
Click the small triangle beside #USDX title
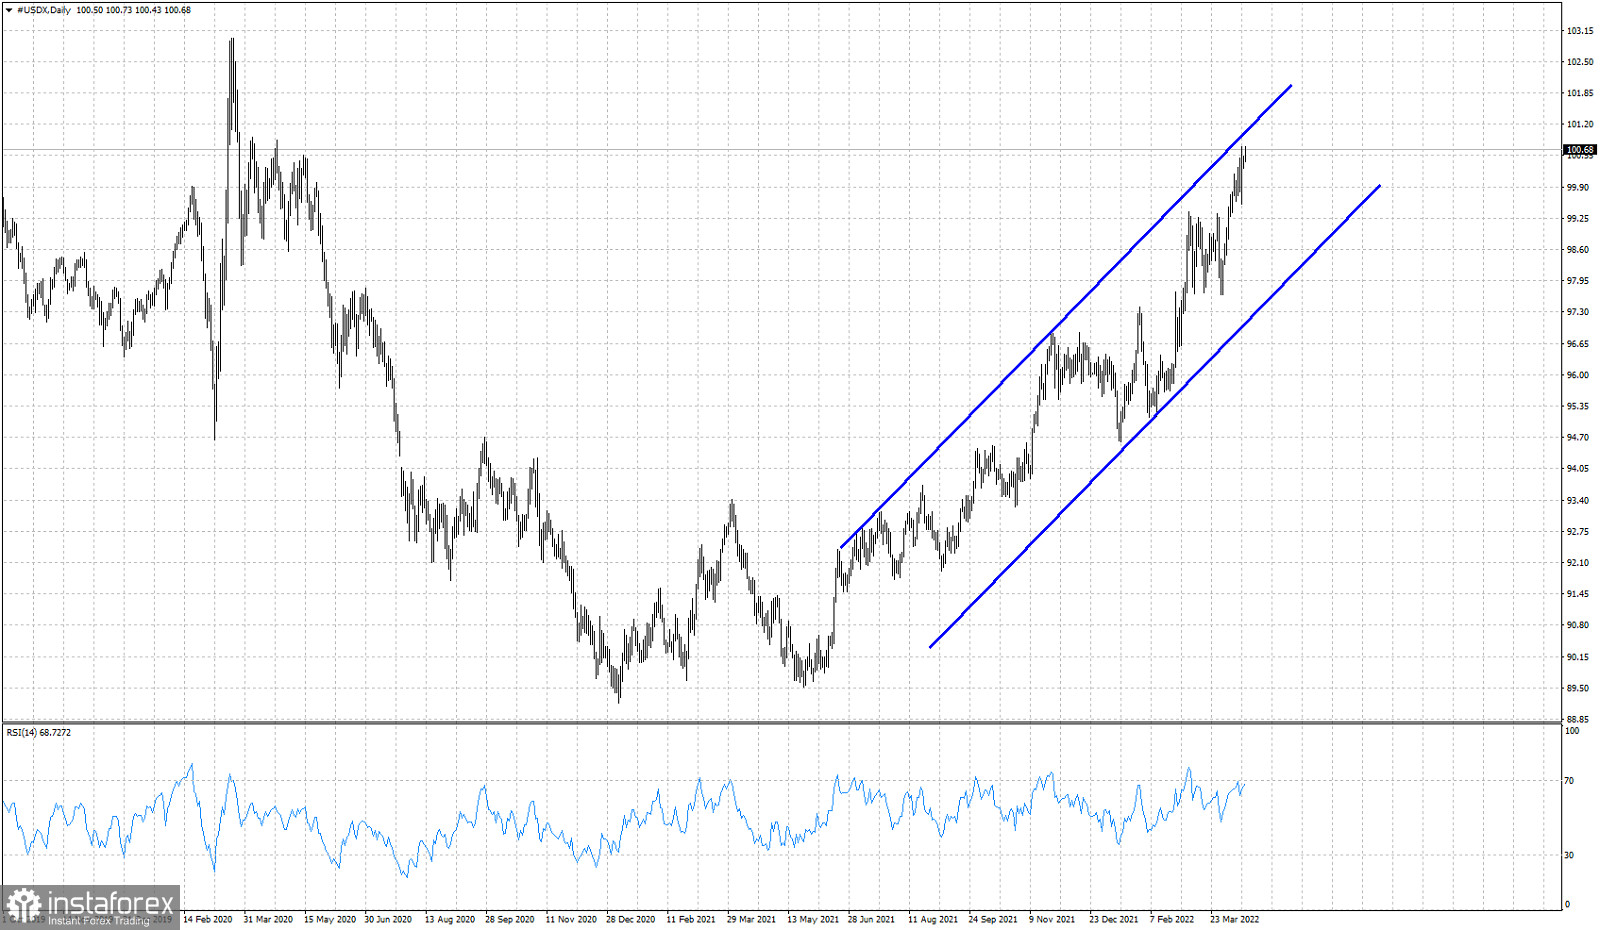(x=9, y=10)
